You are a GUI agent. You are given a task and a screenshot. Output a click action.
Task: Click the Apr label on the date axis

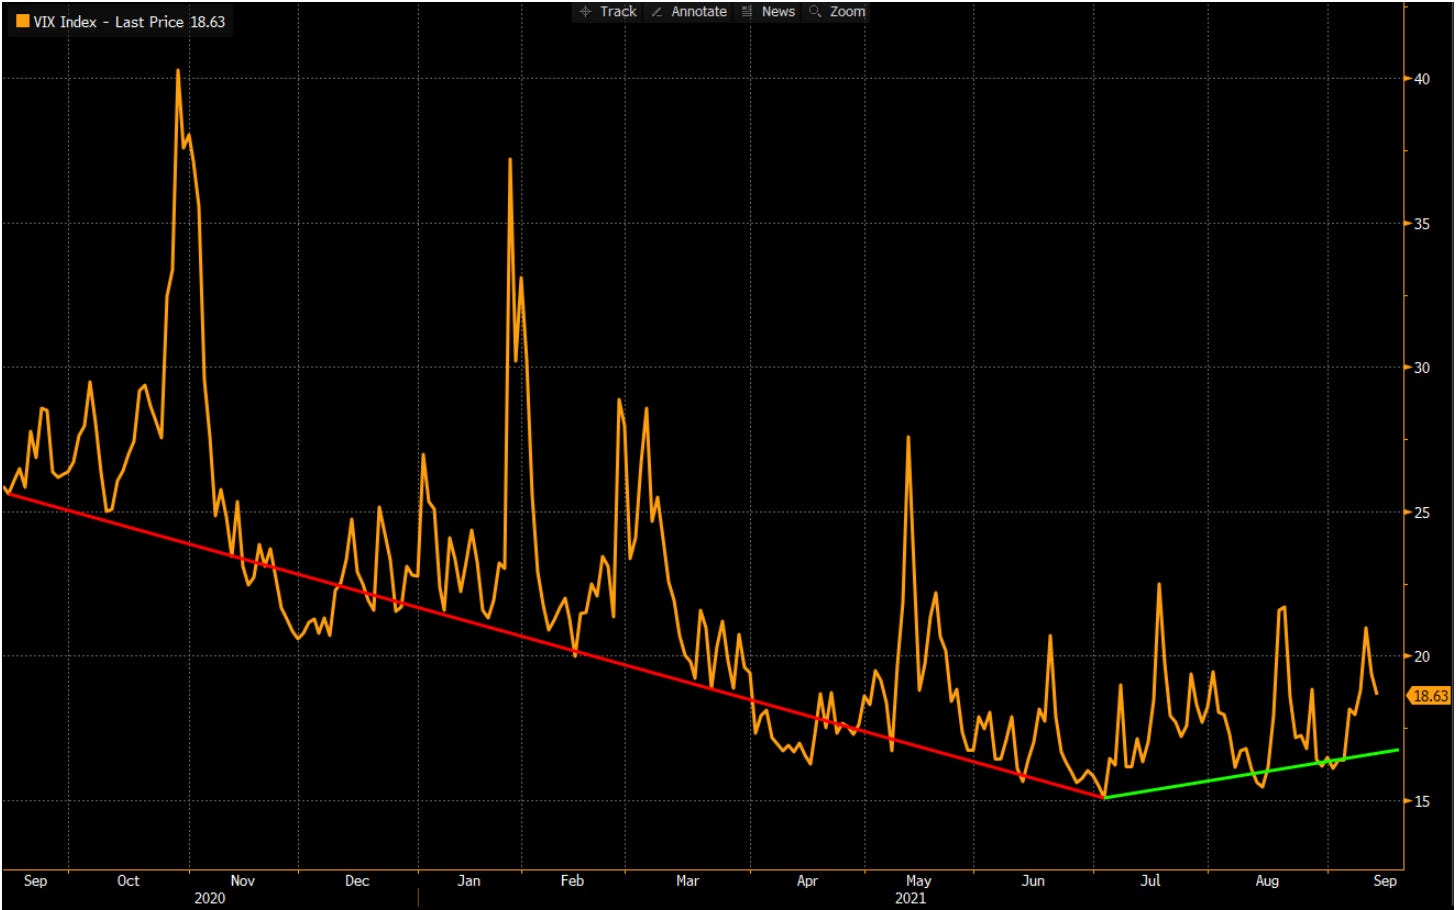(x=807, y=881)
